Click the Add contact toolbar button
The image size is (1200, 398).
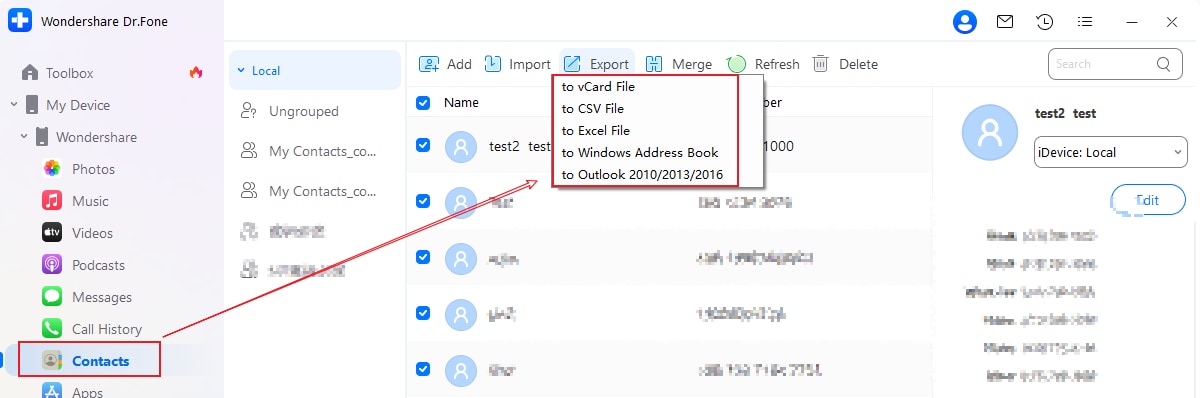(445, 64)
